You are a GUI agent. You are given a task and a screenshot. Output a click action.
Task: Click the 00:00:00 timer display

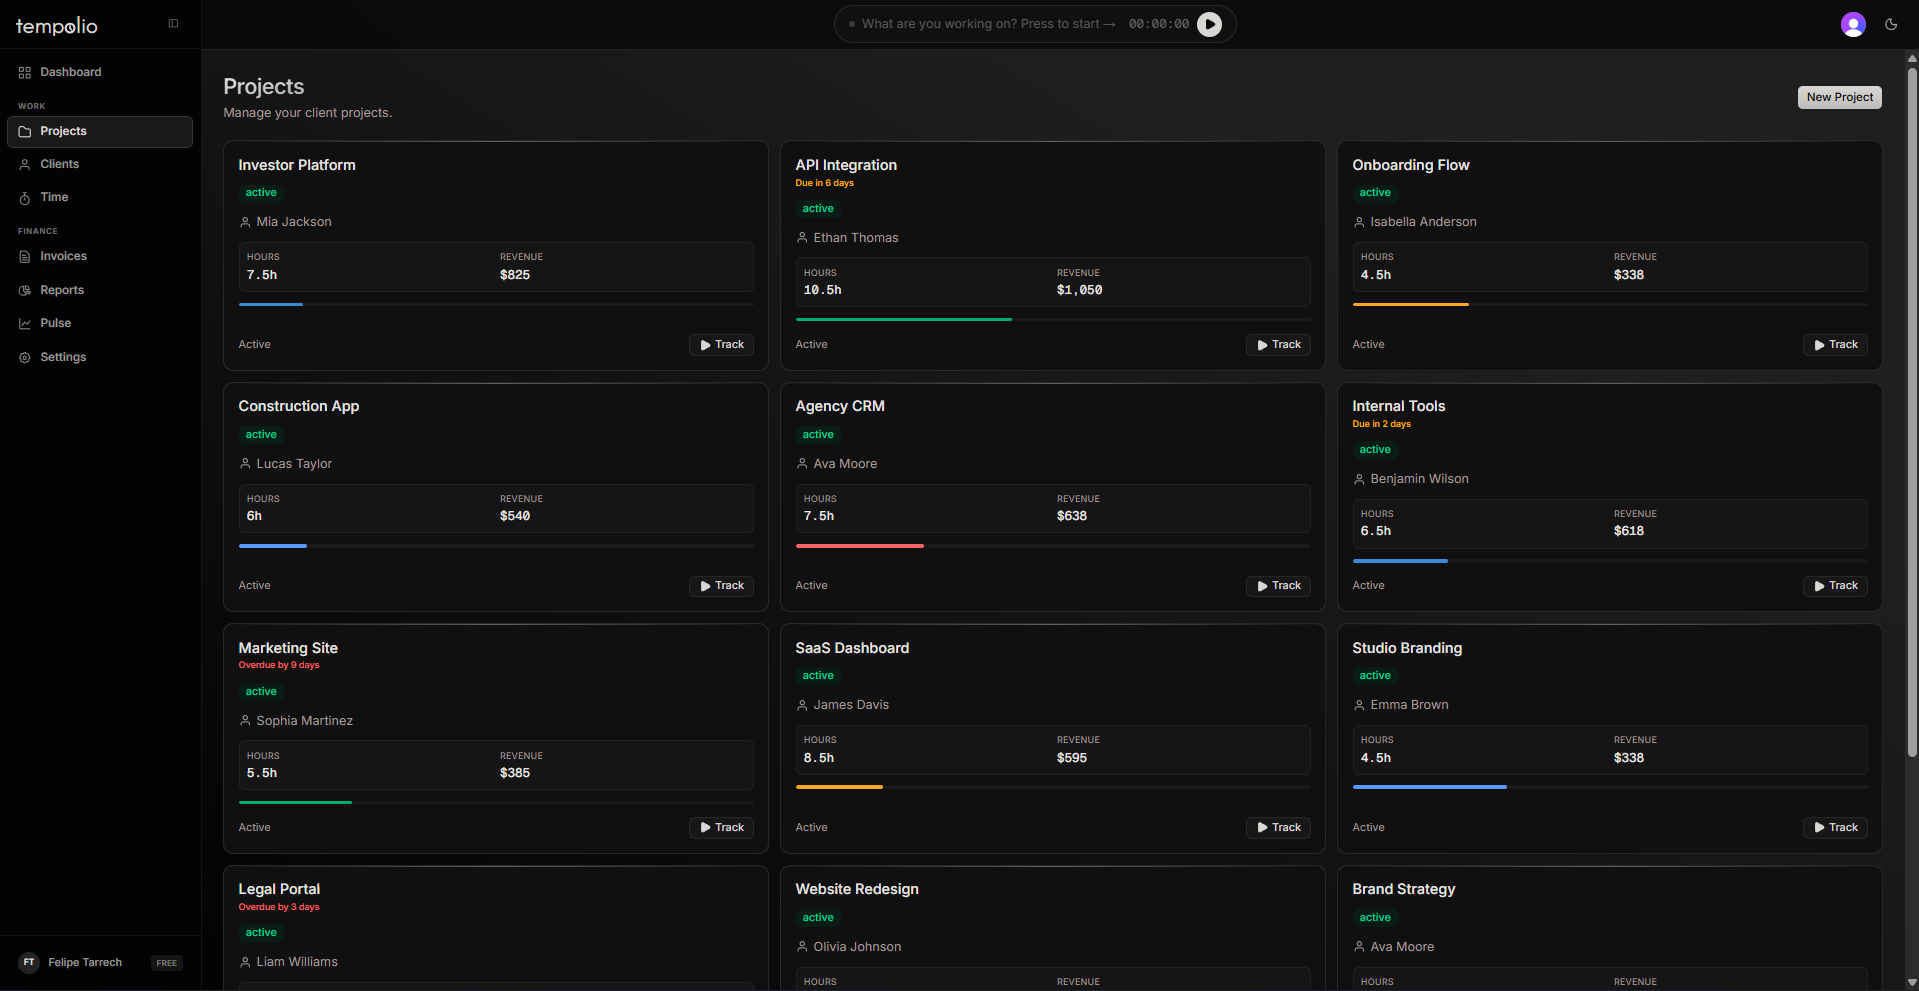tap(1159, 24)
